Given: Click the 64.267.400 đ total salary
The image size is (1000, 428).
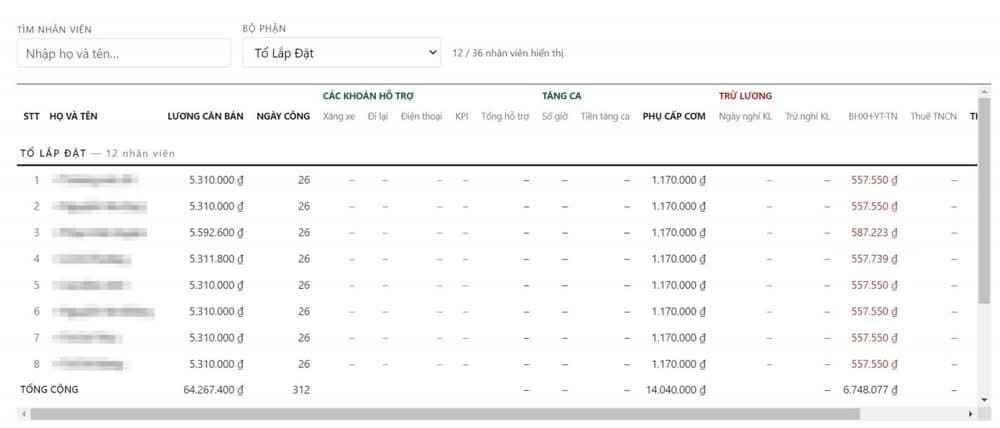Looking at the screenshot, I should [x=214, y=390].
